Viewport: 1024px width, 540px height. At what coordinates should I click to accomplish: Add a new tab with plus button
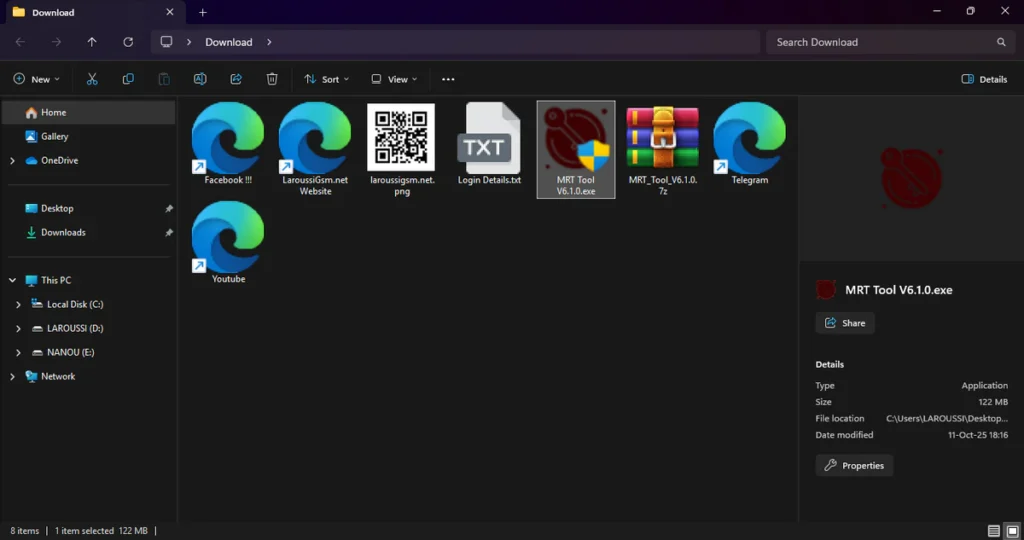point(202,12)
